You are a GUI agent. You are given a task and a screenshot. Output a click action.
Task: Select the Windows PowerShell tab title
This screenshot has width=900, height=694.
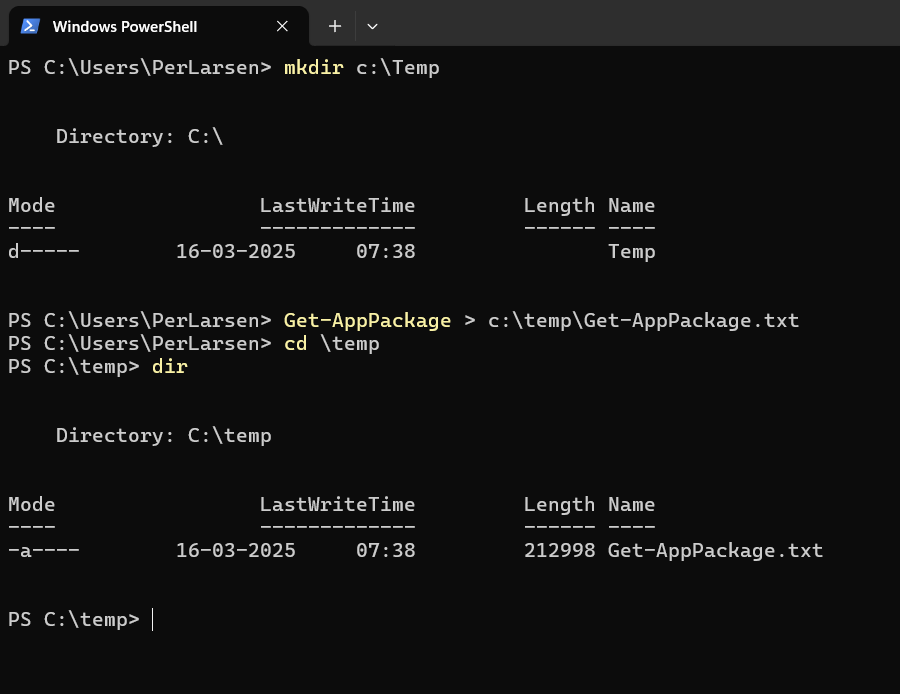(x=124, y=26)
